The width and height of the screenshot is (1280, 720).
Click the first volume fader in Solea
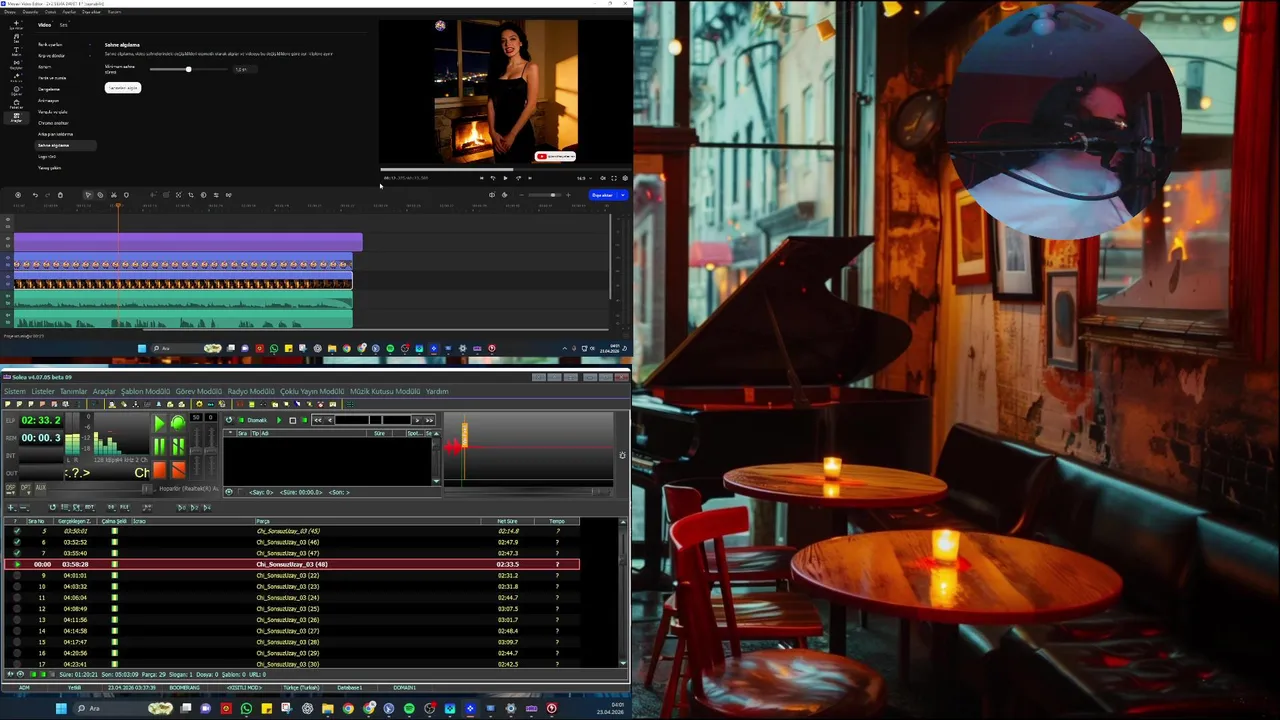(x=196, y=451)
